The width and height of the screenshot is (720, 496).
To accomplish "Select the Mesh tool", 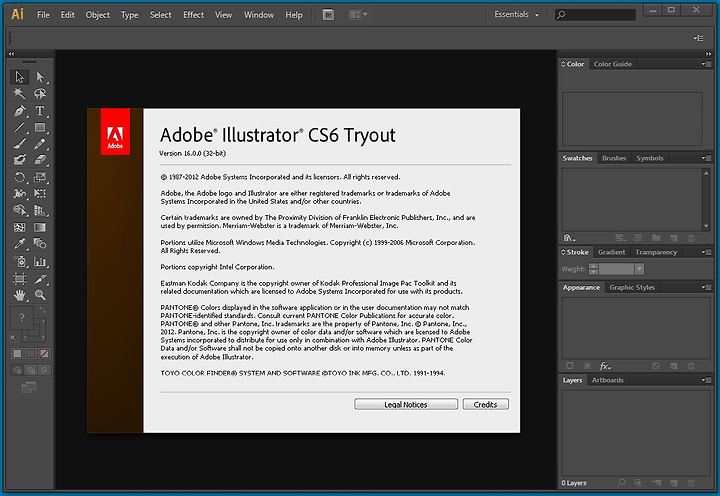I will pos(19,227).
